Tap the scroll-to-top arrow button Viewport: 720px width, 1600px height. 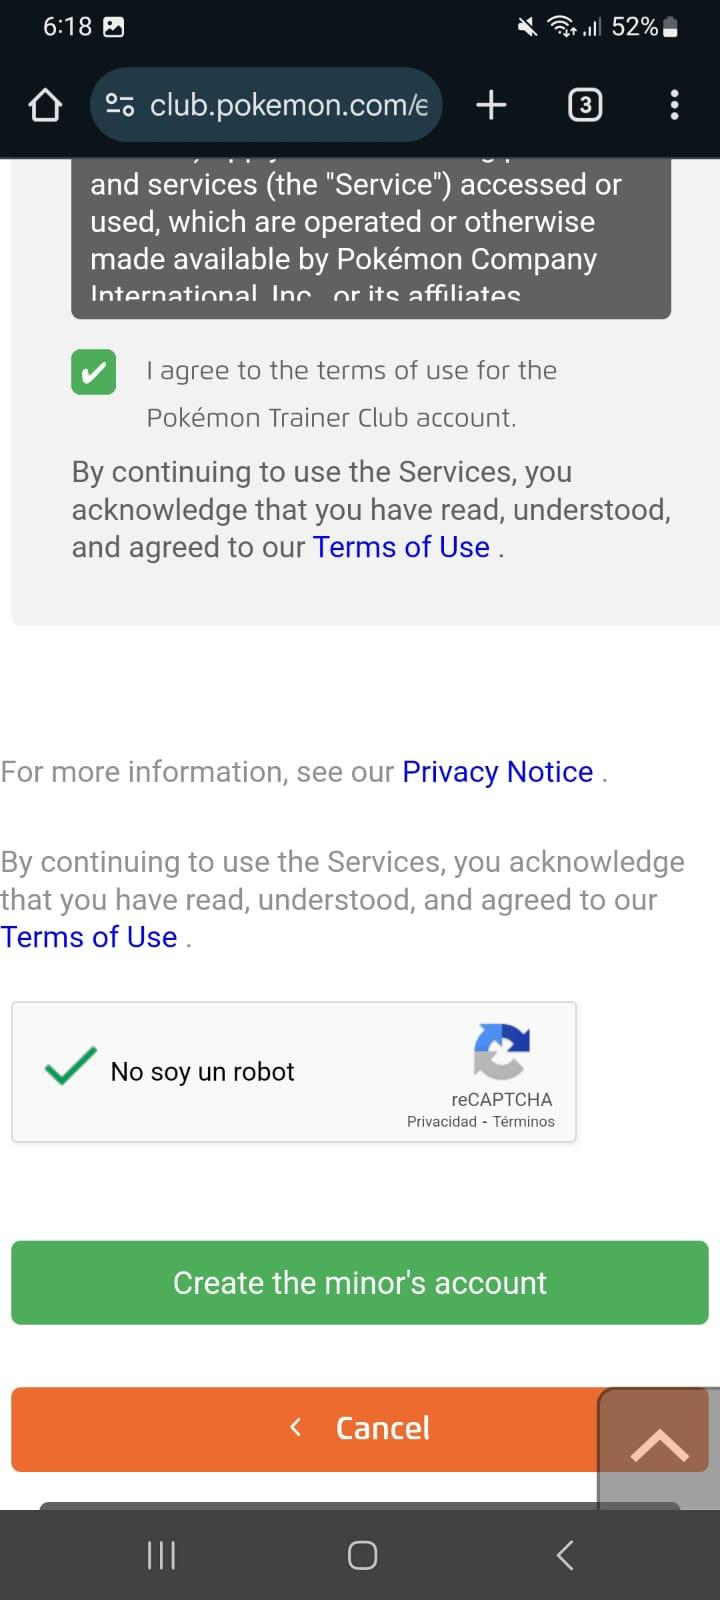pyautogui.click(x=659, y=1445)
